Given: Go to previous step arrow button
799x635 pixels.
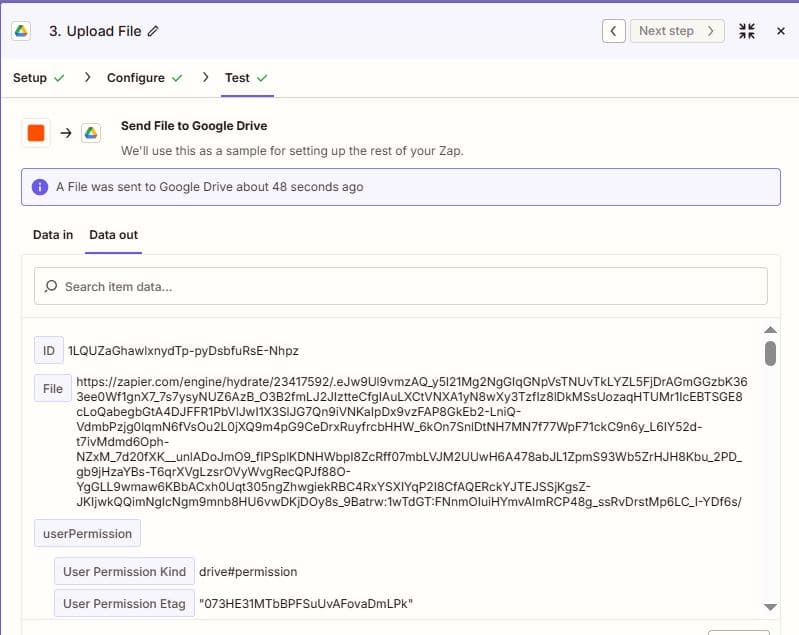Looking at the screenshot, I should point(614,31).
